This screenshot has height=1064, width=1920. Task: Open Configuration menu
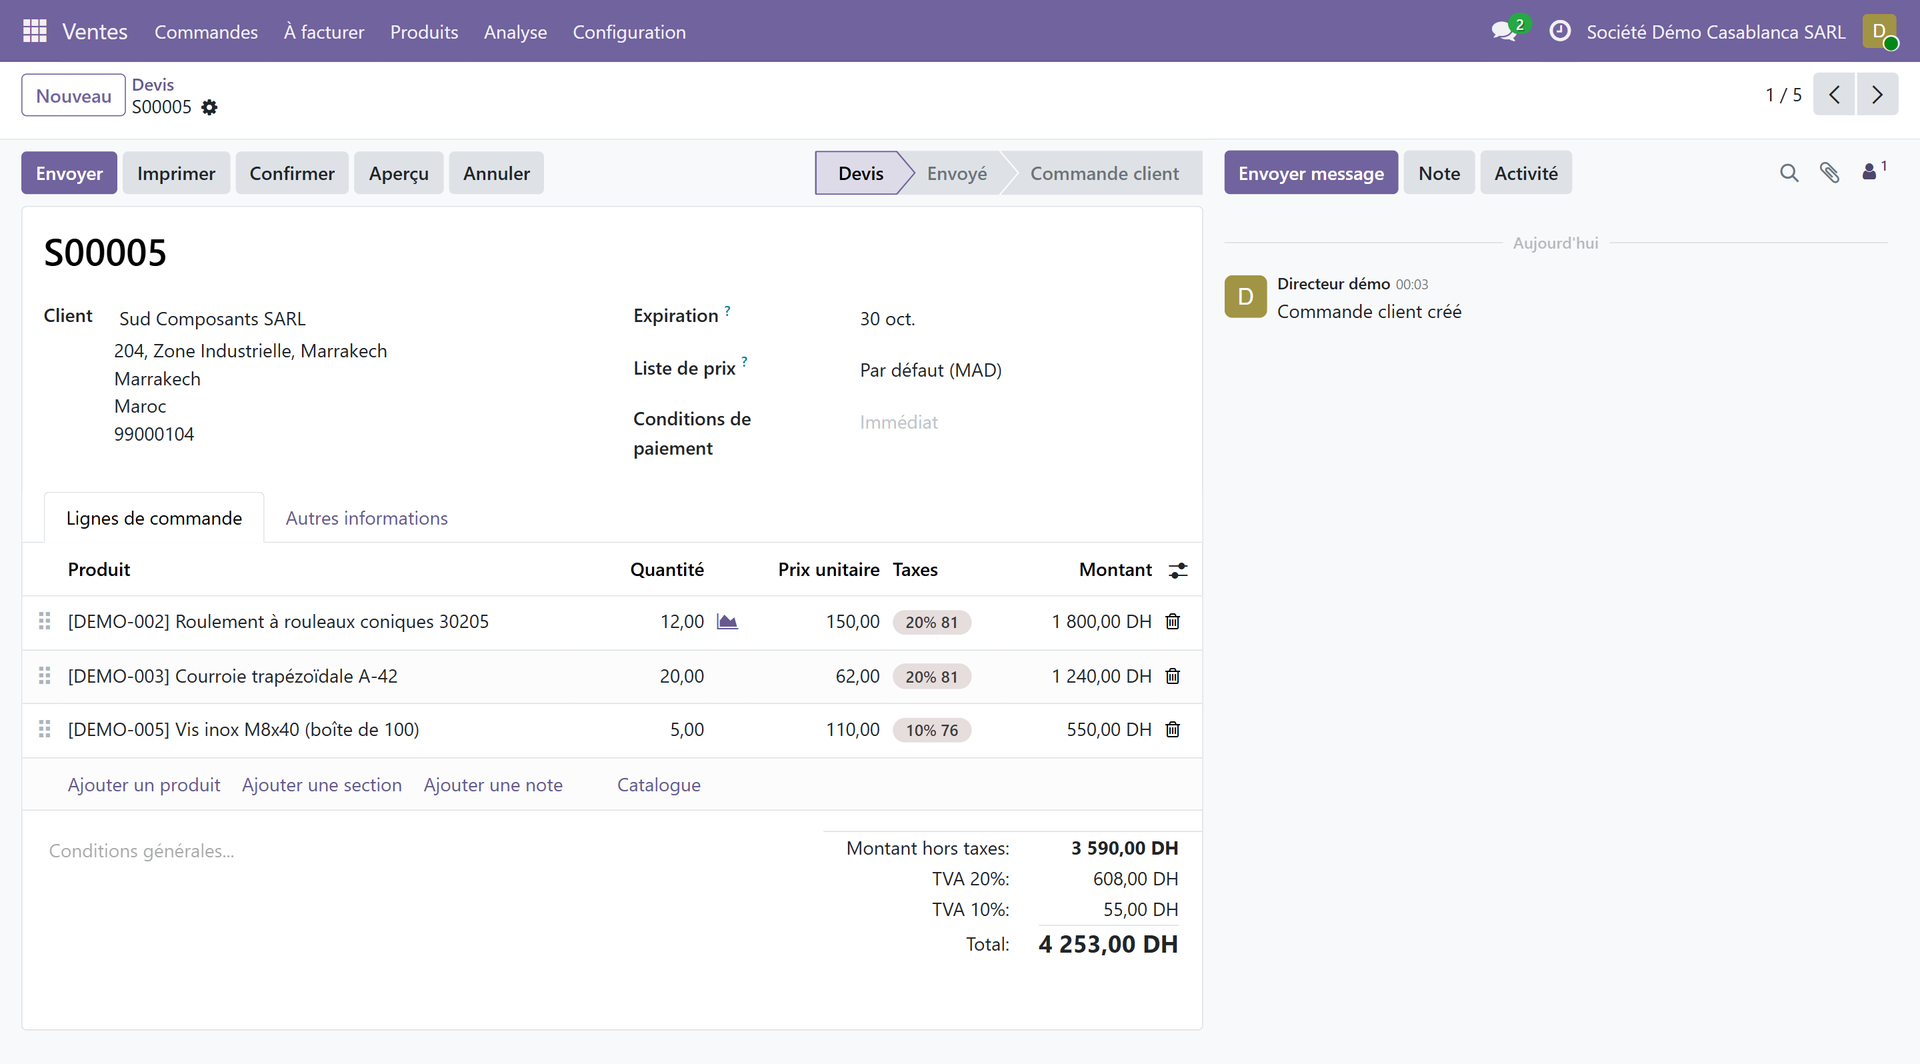[x=629, y=32]
